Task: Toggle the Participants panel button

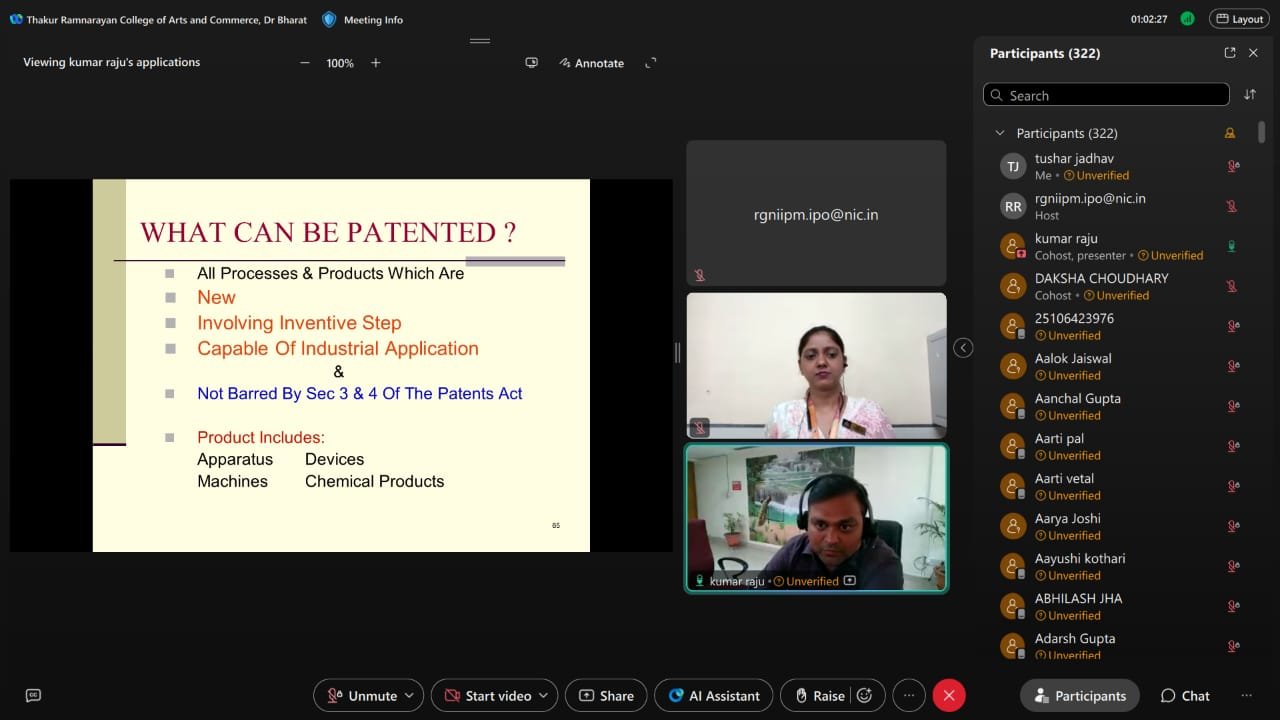Action: point(1080,696)
